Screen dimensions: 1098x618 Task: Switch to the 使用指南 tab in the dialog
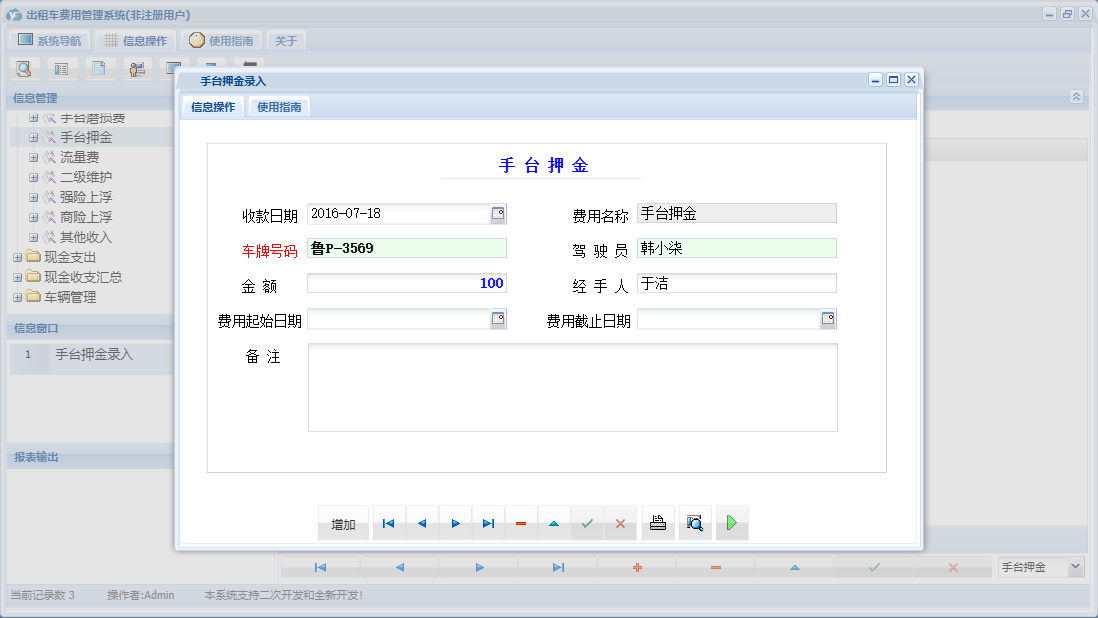279,104
